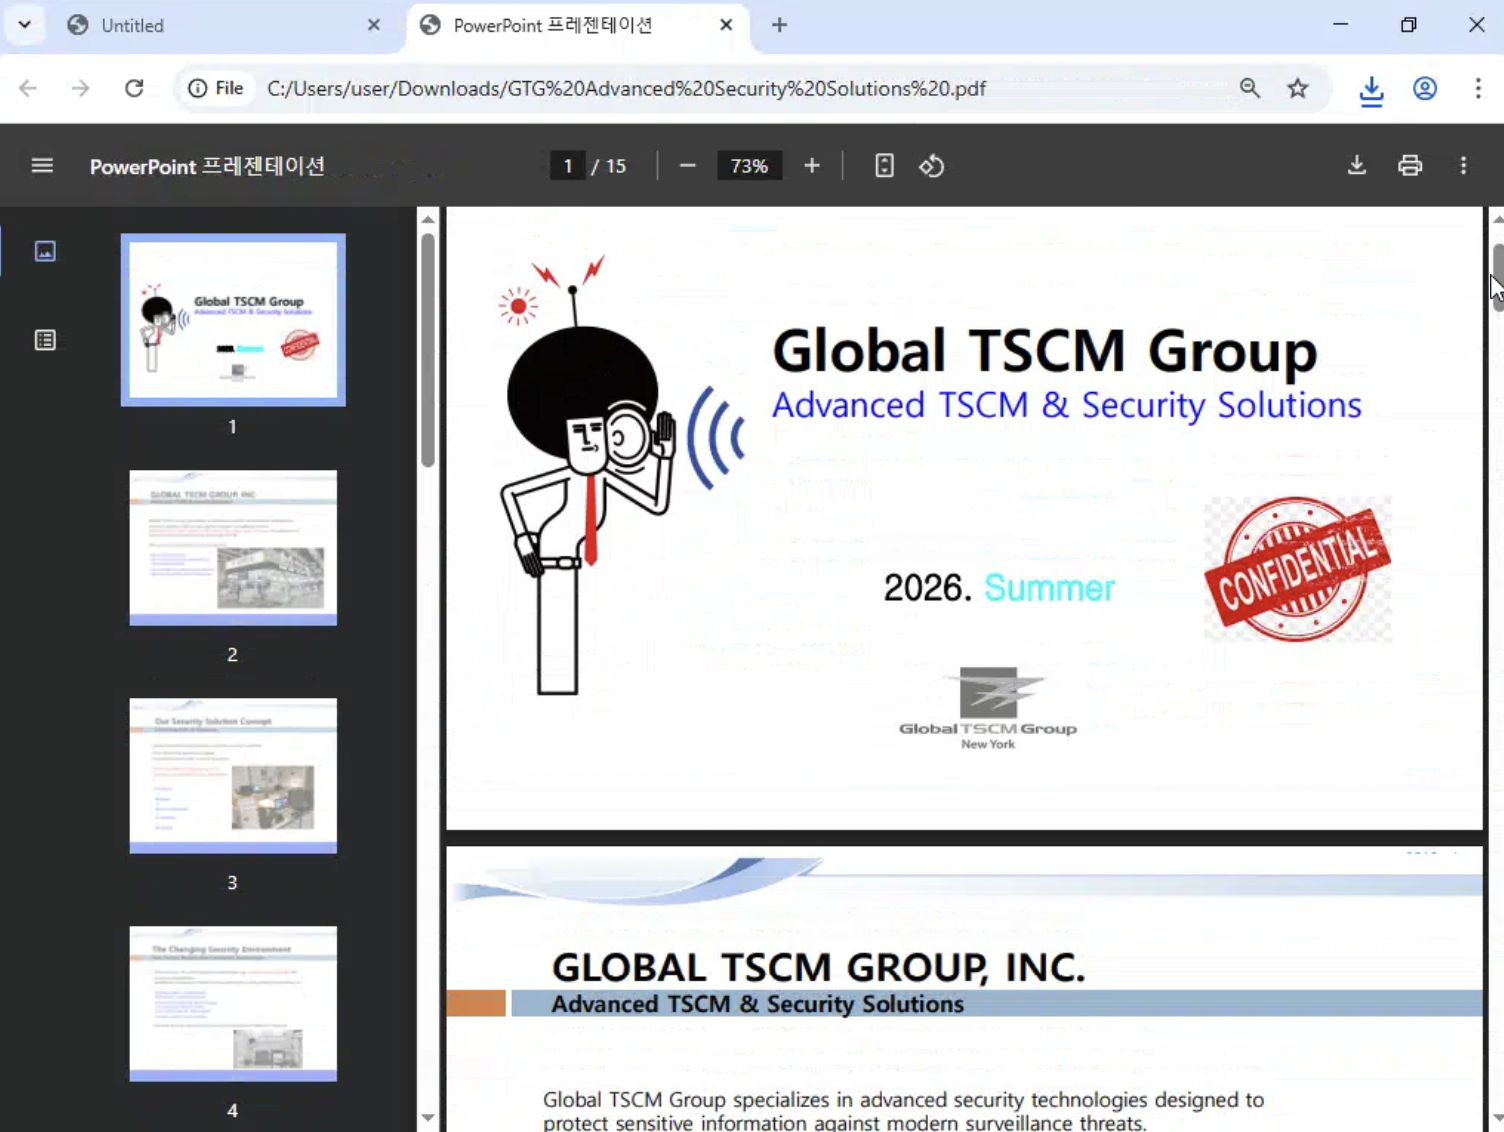Show document outline in sidebar
This screenshot has height=1132, width=1504.
(45, 340)
